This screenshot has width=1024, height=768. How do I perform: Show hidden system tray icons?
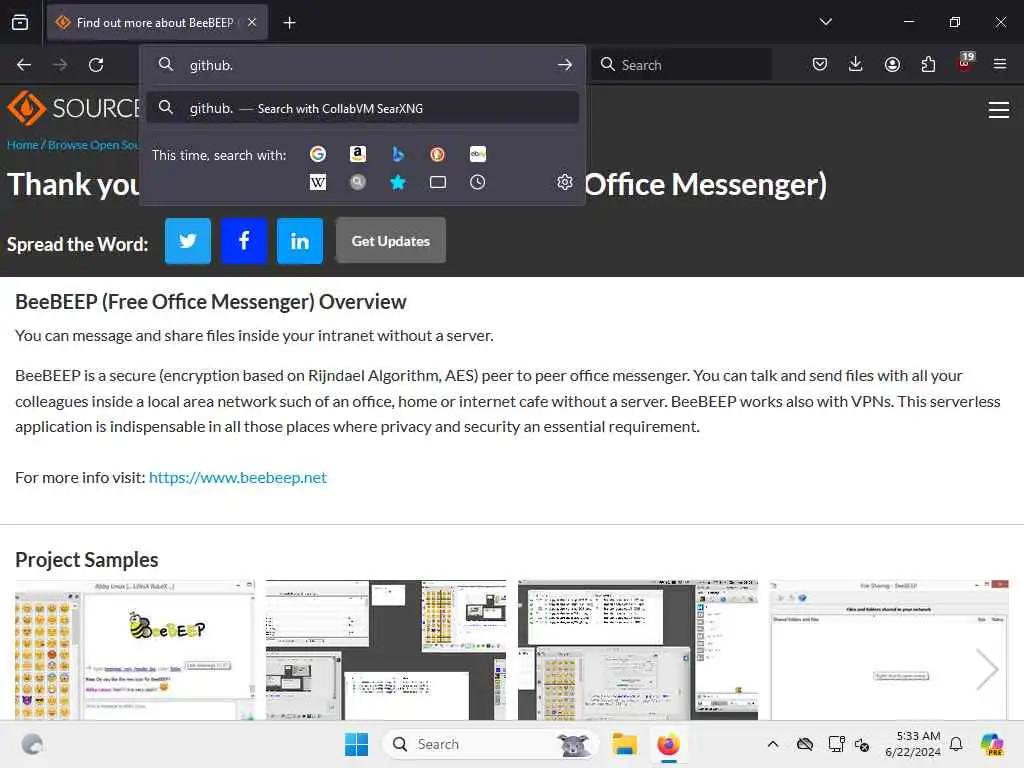coord(773,744)
